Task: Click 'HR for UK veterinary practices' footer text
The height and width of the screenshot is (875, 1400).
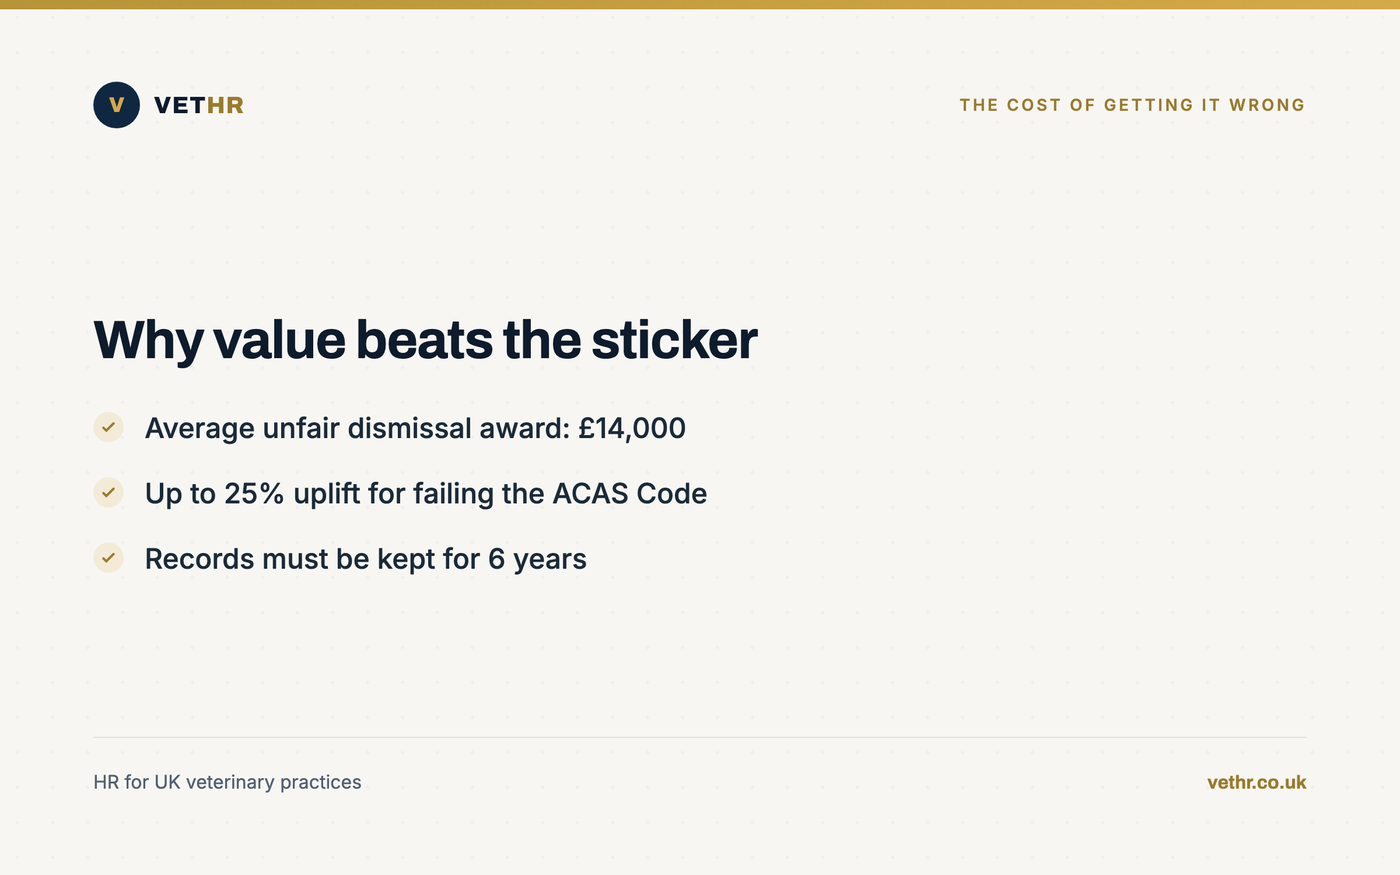Action: click(227, 782)
